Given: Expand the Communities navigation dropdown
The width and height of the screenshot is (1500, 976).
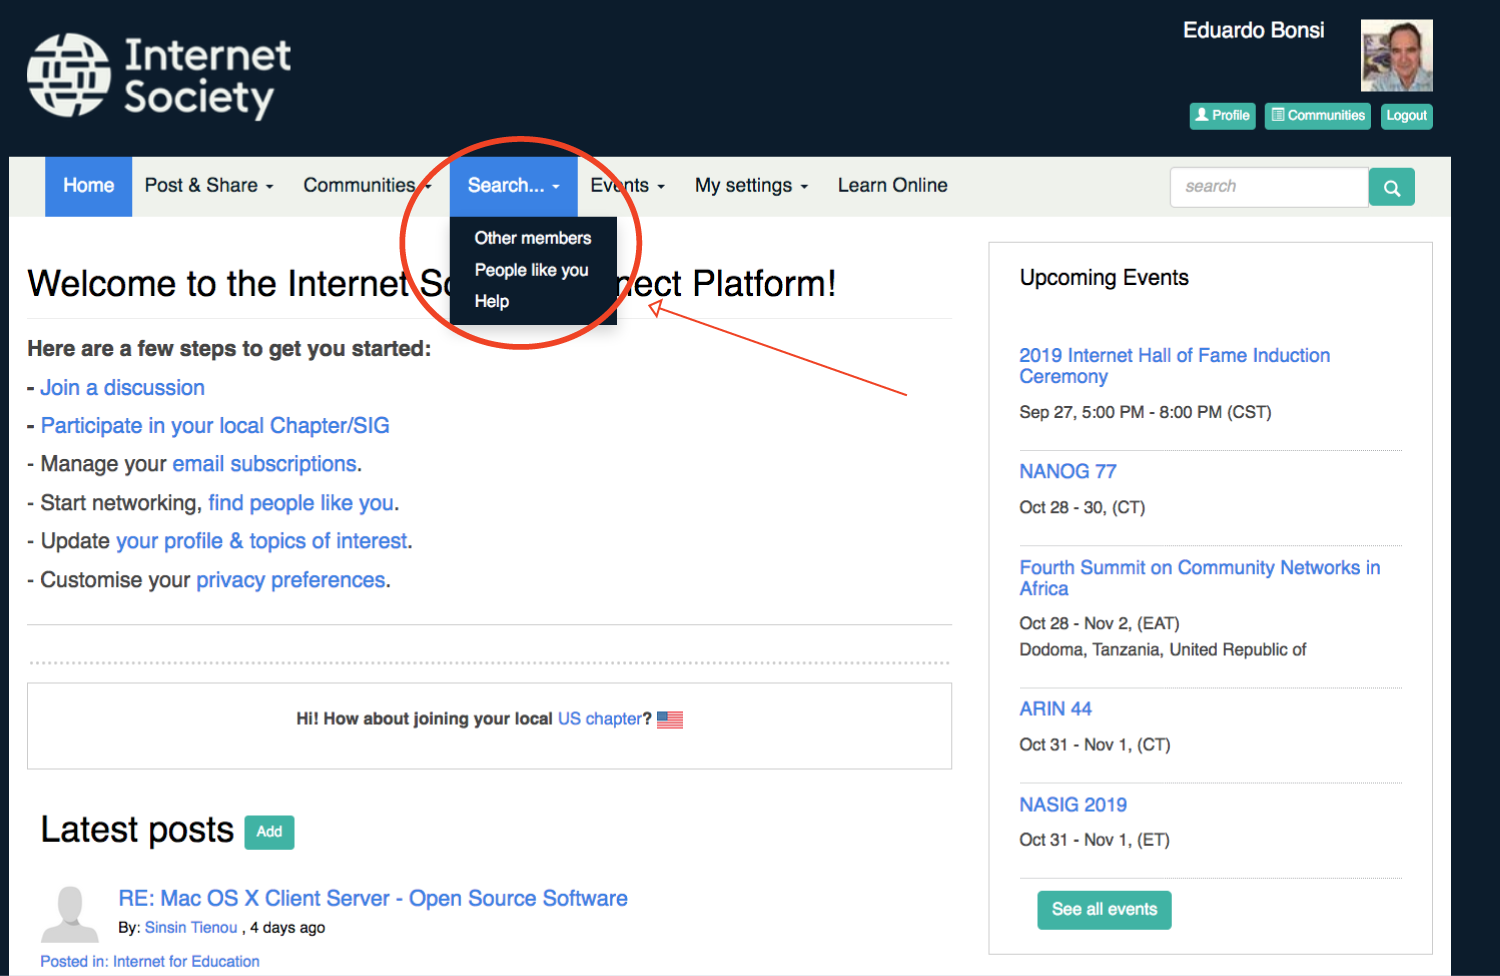Looking at the screenshot, I should coord(367,186).
